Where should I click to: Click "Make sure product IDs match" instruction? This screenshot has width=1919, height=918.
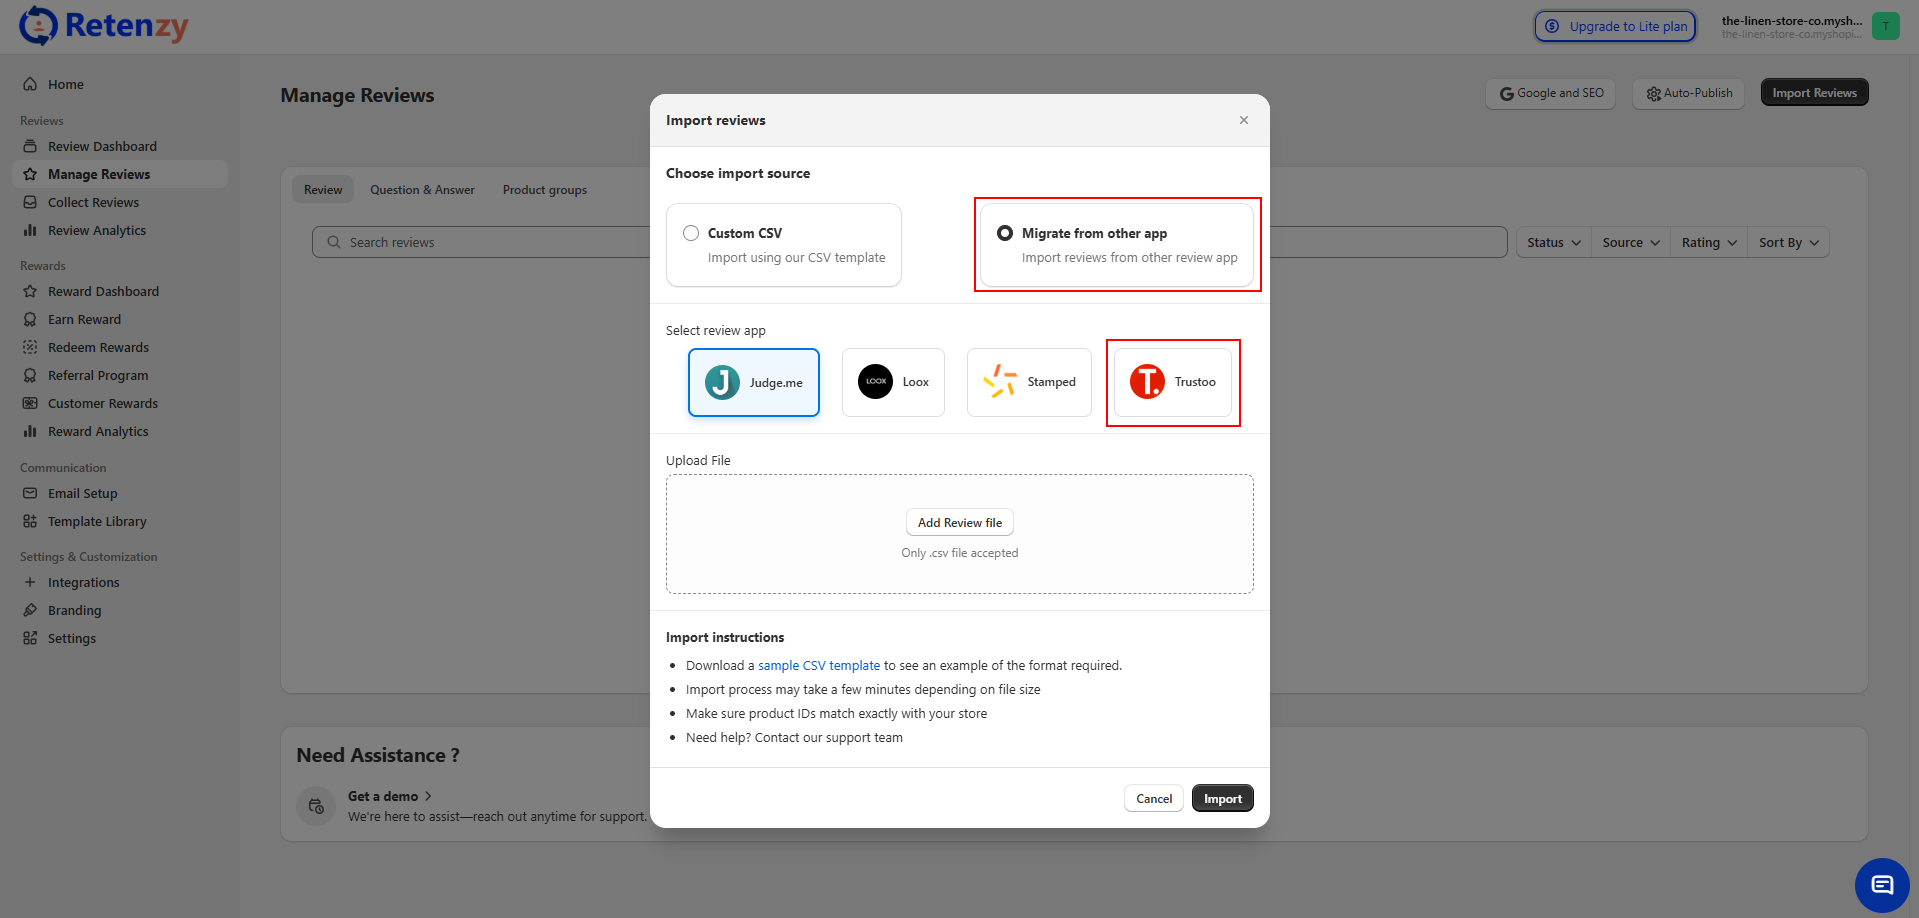click(x=836, y=714)
